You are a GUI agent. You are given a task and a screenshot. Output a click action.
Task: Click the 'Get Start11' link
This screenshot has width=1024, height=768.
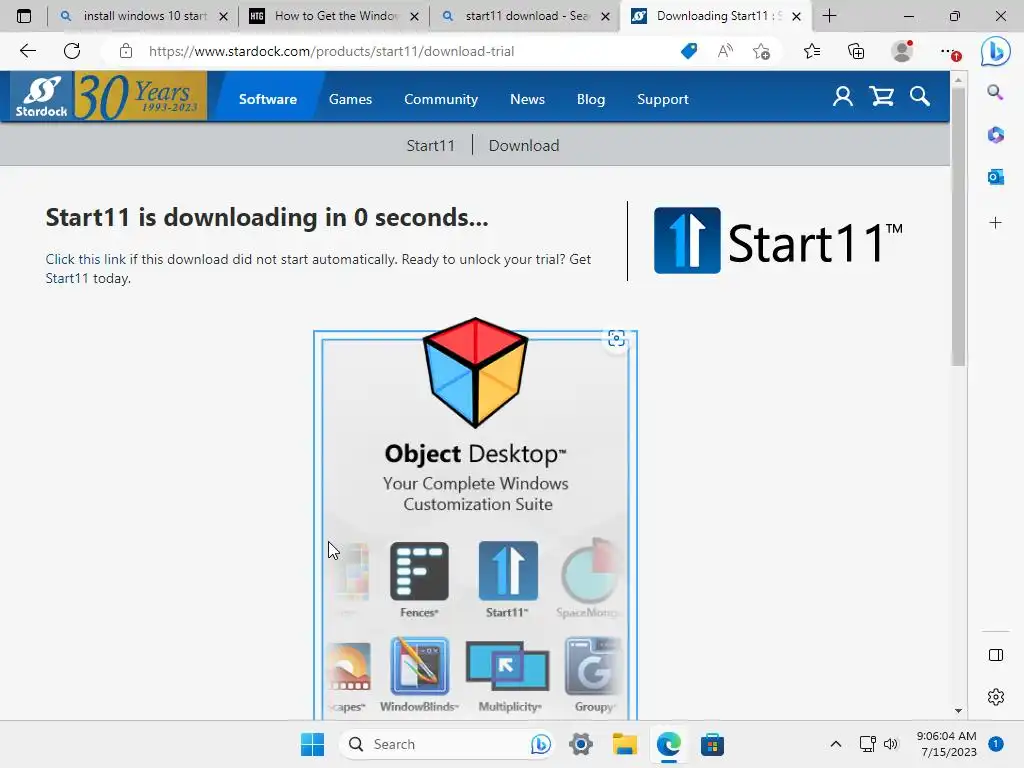tap(67, 278)
